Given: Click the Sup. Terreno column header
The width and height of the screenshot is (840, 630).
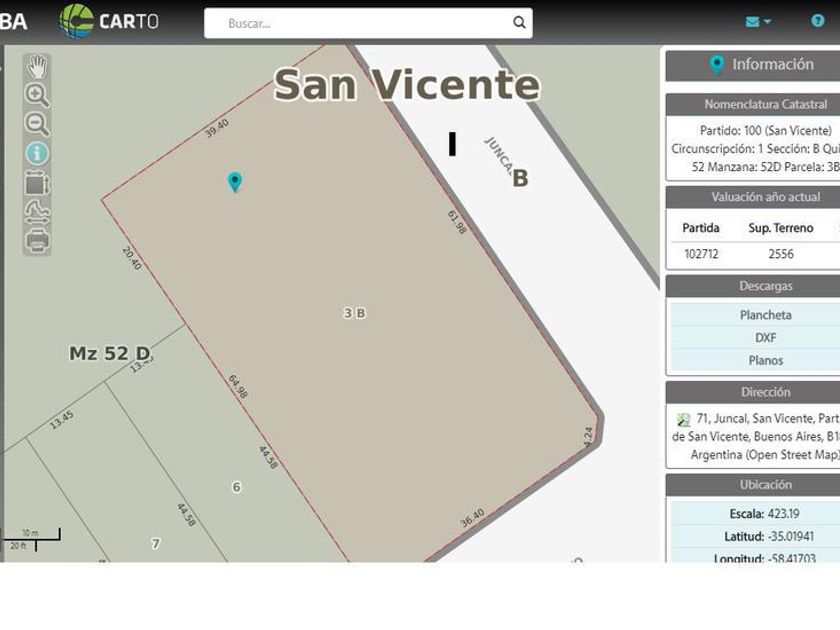Looking at the screenshot, I should coord(781,228).
